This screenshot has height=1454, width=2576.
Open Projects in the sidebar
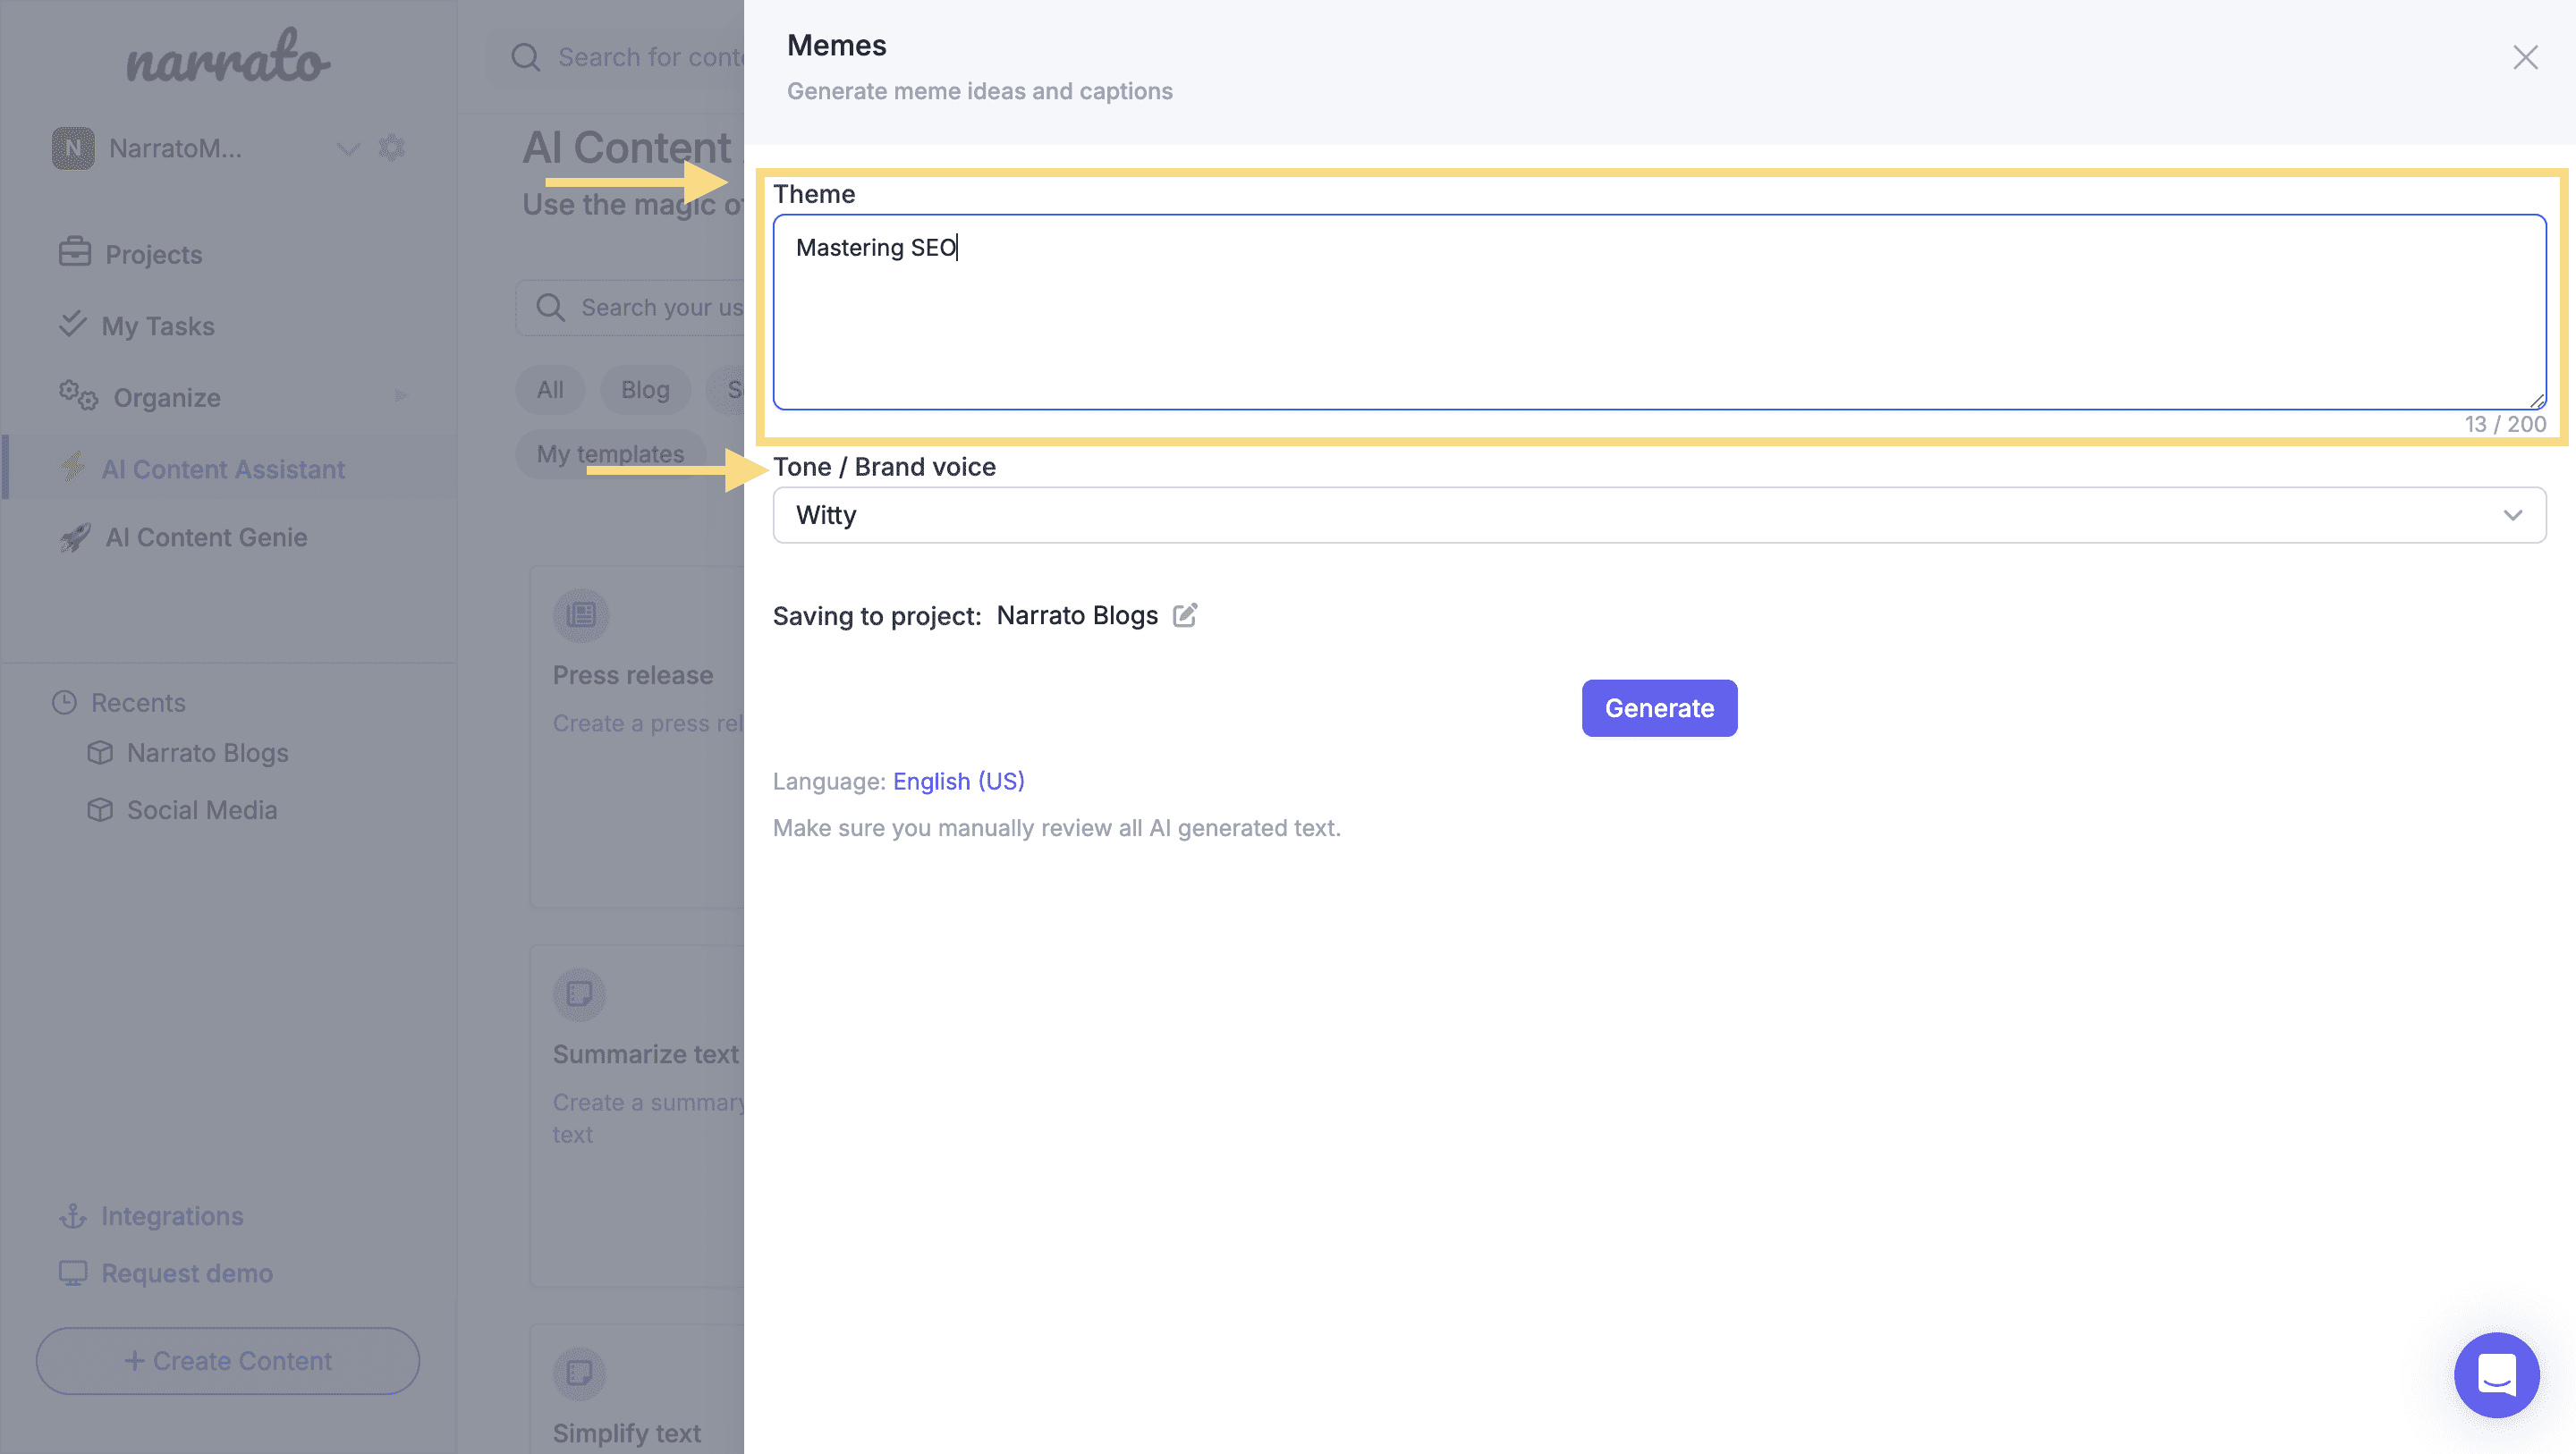(x=153, y=254)
